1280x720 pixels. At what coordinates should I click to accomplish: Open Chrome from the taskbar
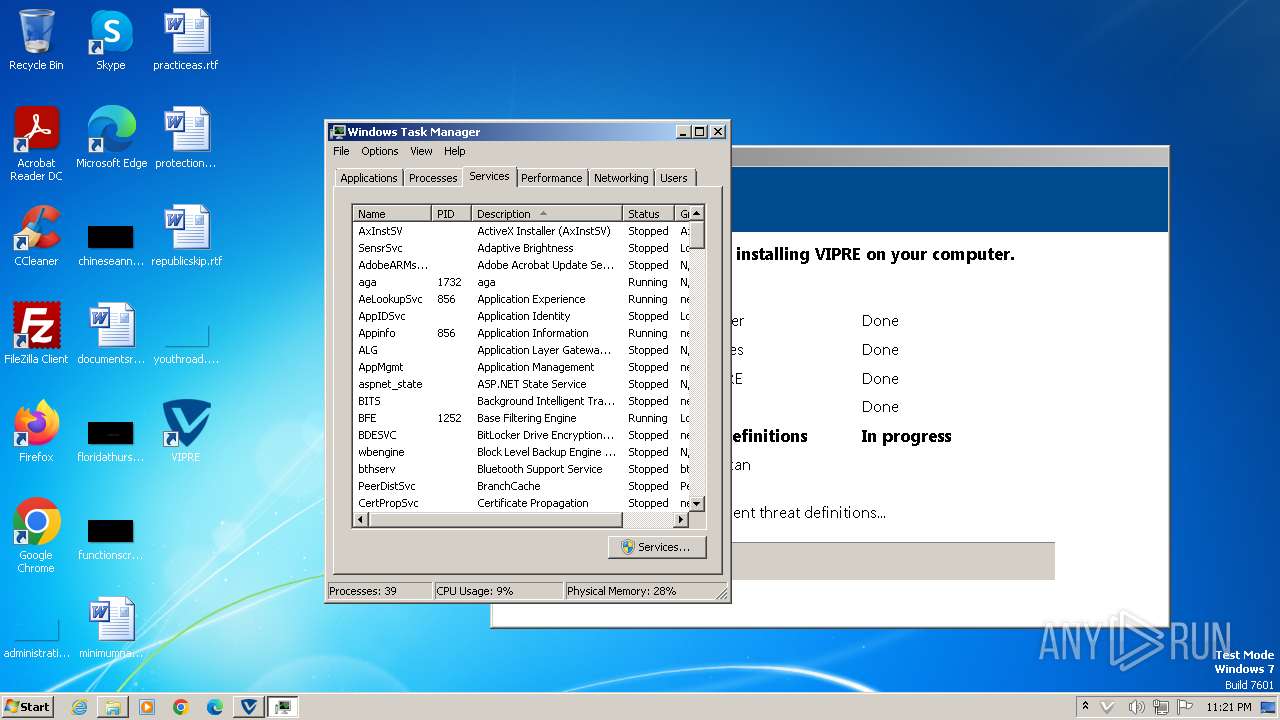181,707
